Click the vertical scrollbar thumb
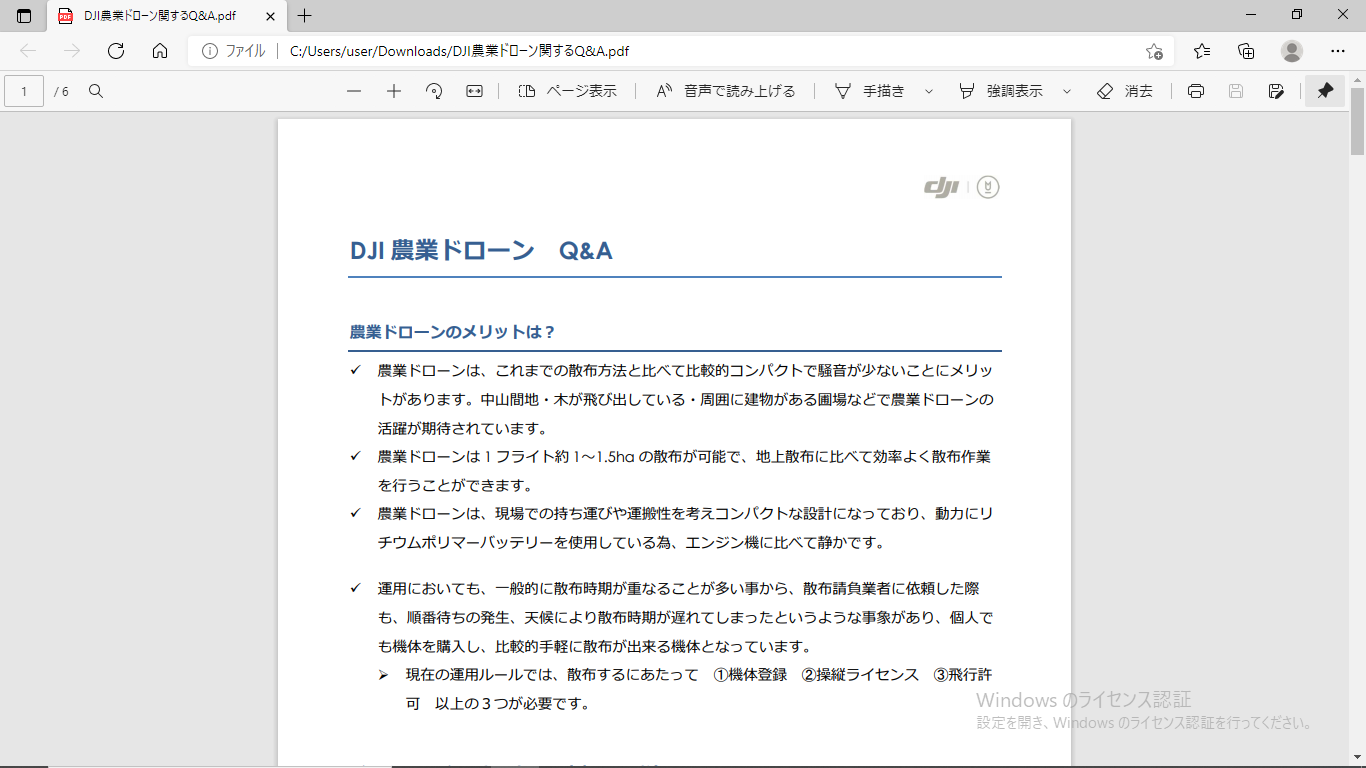The width and height of the screenshot is (1366, 768). click(x=1357, y=121)
